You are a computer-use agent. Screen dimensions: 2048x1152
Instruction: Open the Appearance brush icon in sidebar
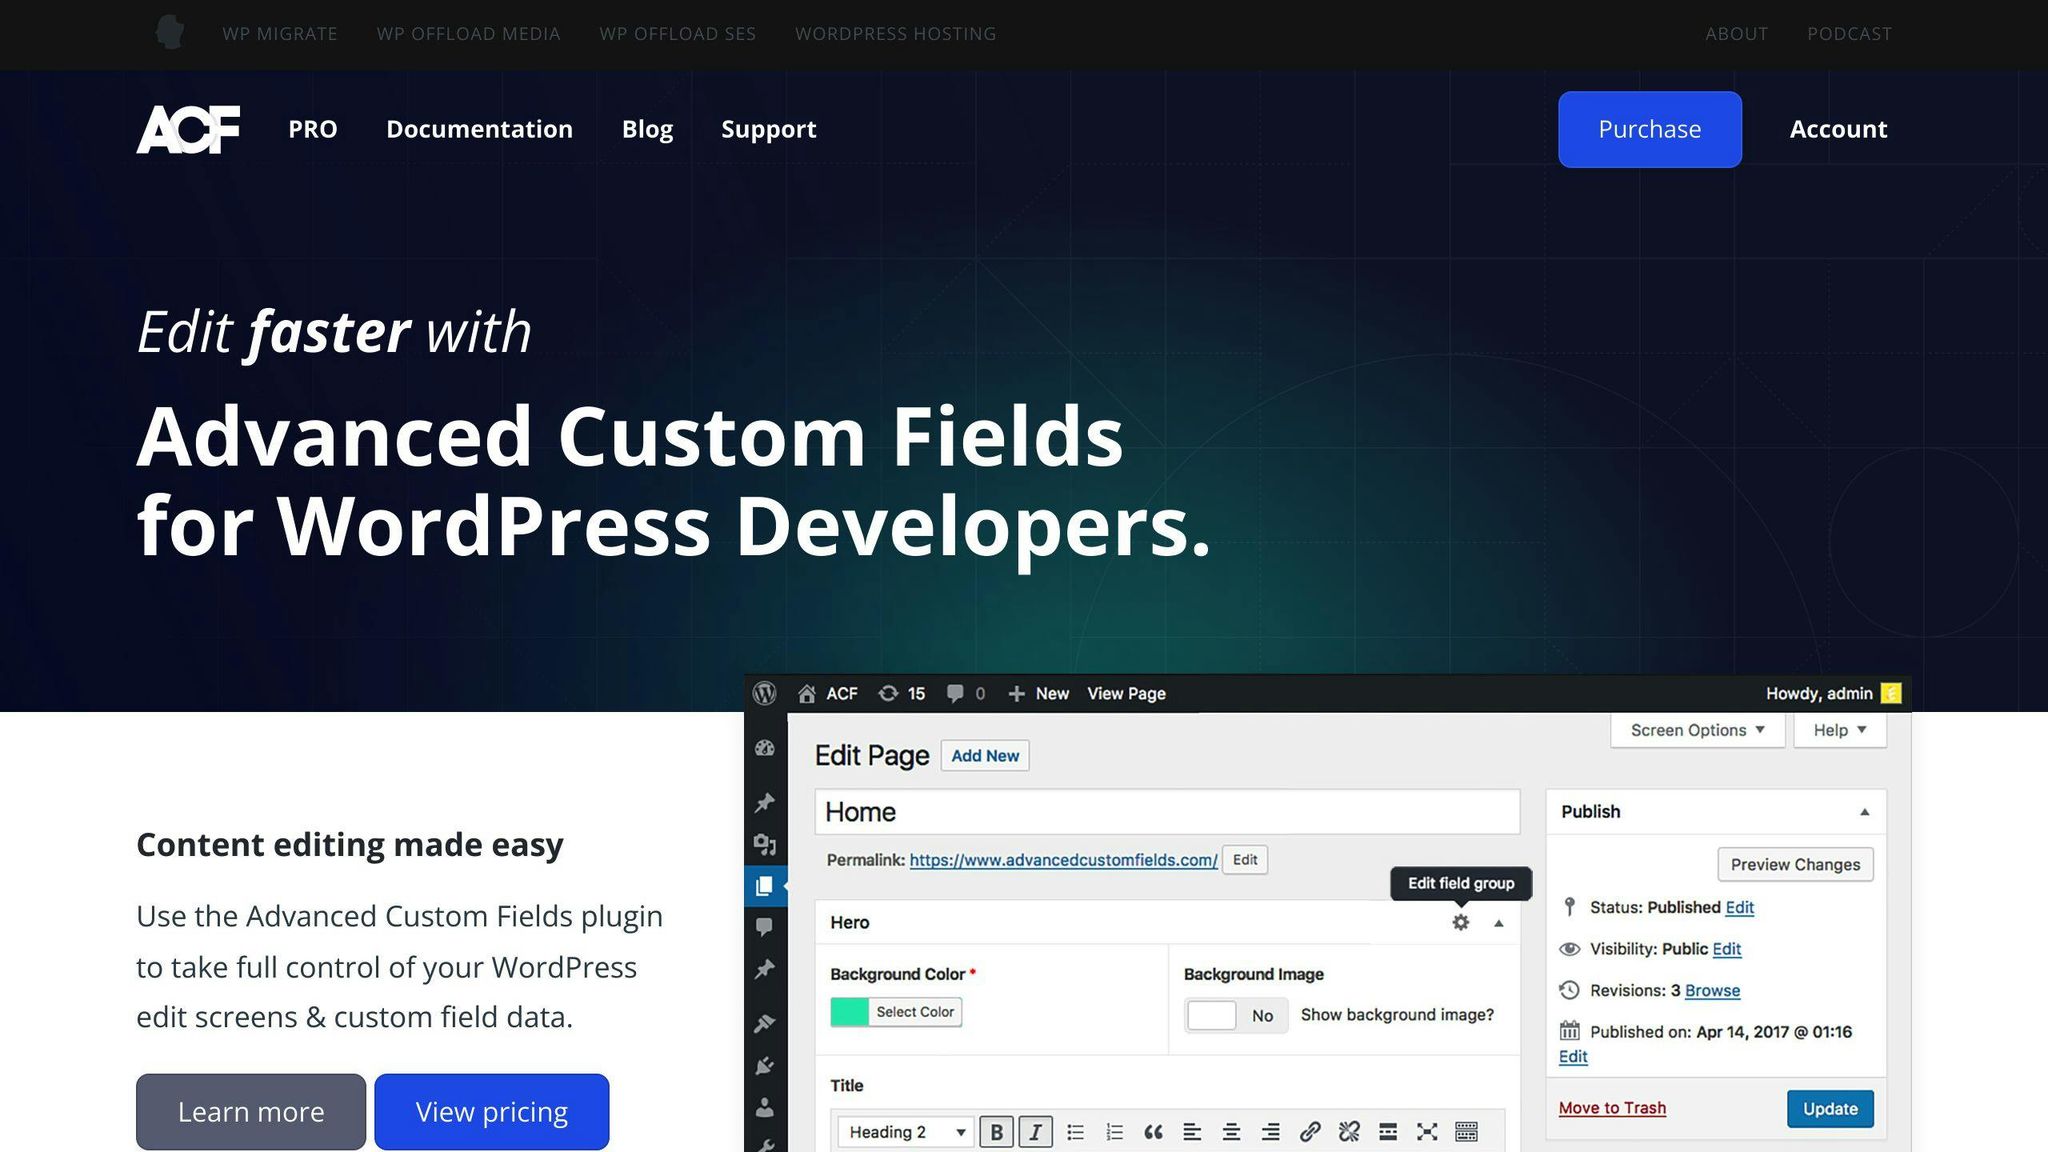765,1023
